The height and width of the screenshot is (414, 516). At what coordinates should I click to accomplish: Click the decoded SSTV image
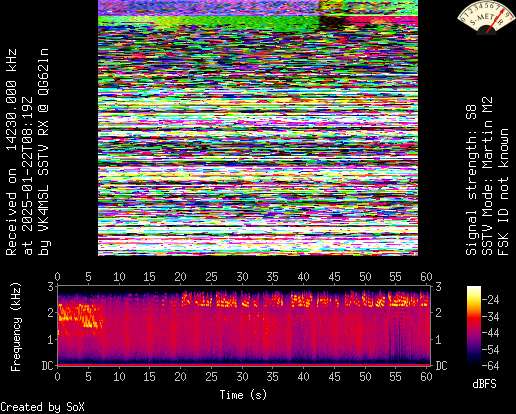click(x=258, y=128)
